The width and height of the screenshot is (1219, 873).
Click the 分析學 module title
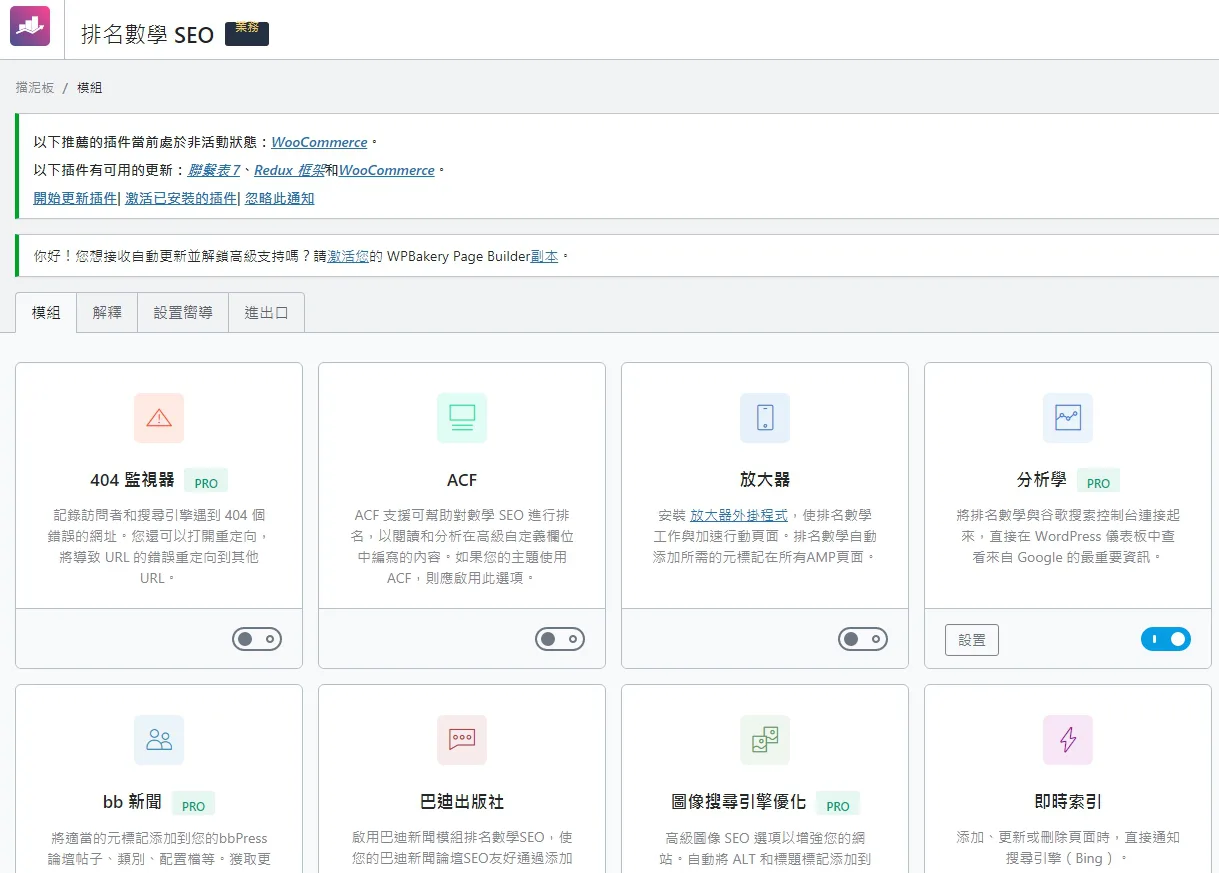pyautogui.click(x=1041, y=480)
